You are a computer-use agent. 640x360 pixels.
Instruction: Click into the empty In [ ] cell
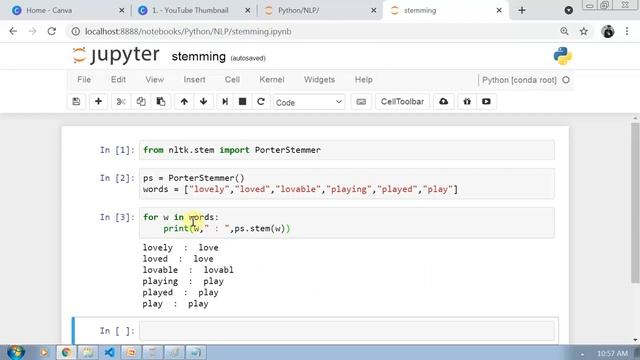(347, 331)
